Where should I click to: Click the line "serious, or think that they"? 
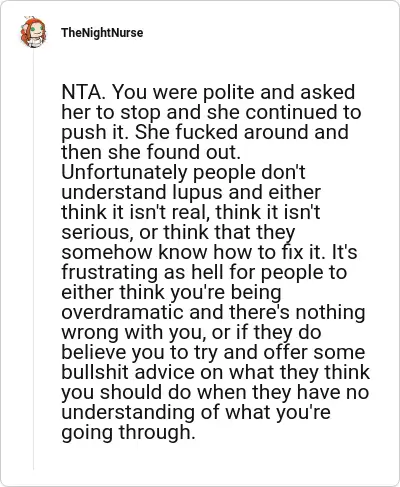[x=178, y=232]
